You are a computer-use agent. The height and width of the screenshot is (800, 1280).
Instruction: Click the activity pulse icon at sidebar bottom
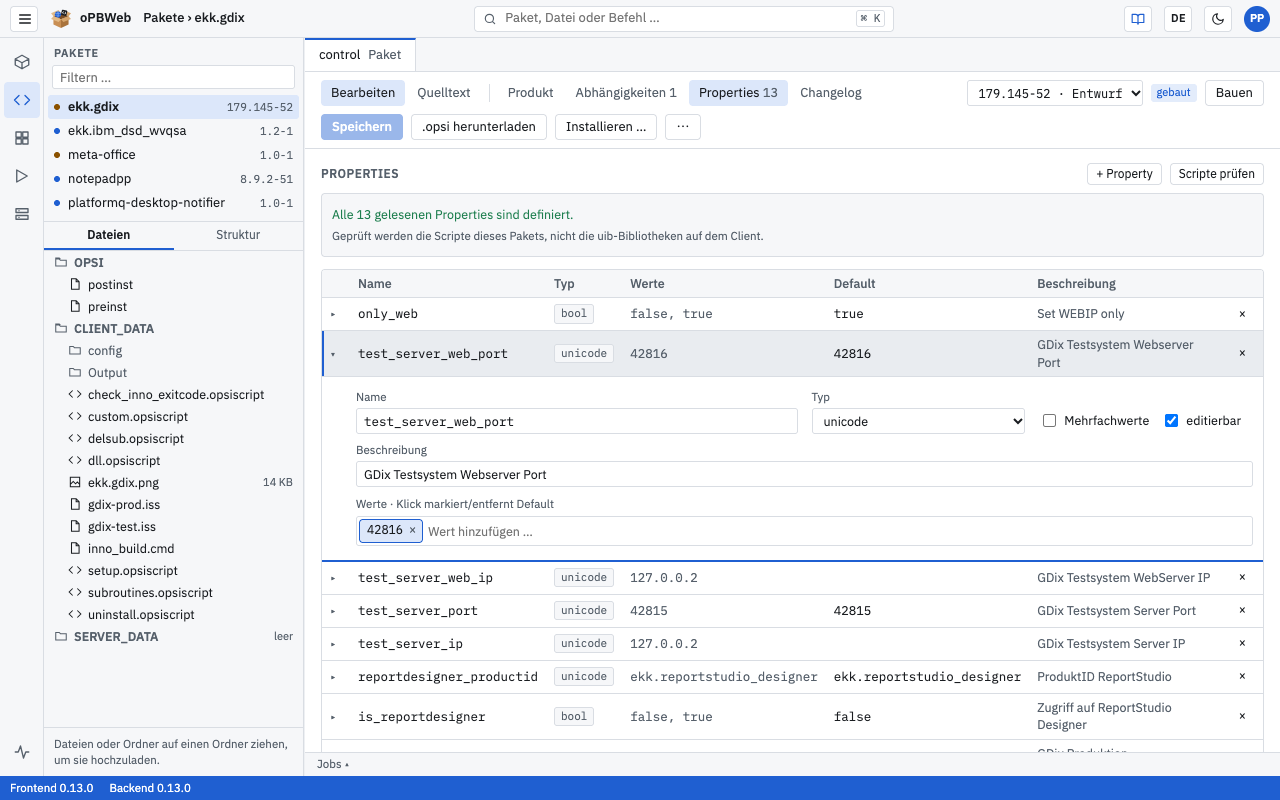[x=22, y=752]
